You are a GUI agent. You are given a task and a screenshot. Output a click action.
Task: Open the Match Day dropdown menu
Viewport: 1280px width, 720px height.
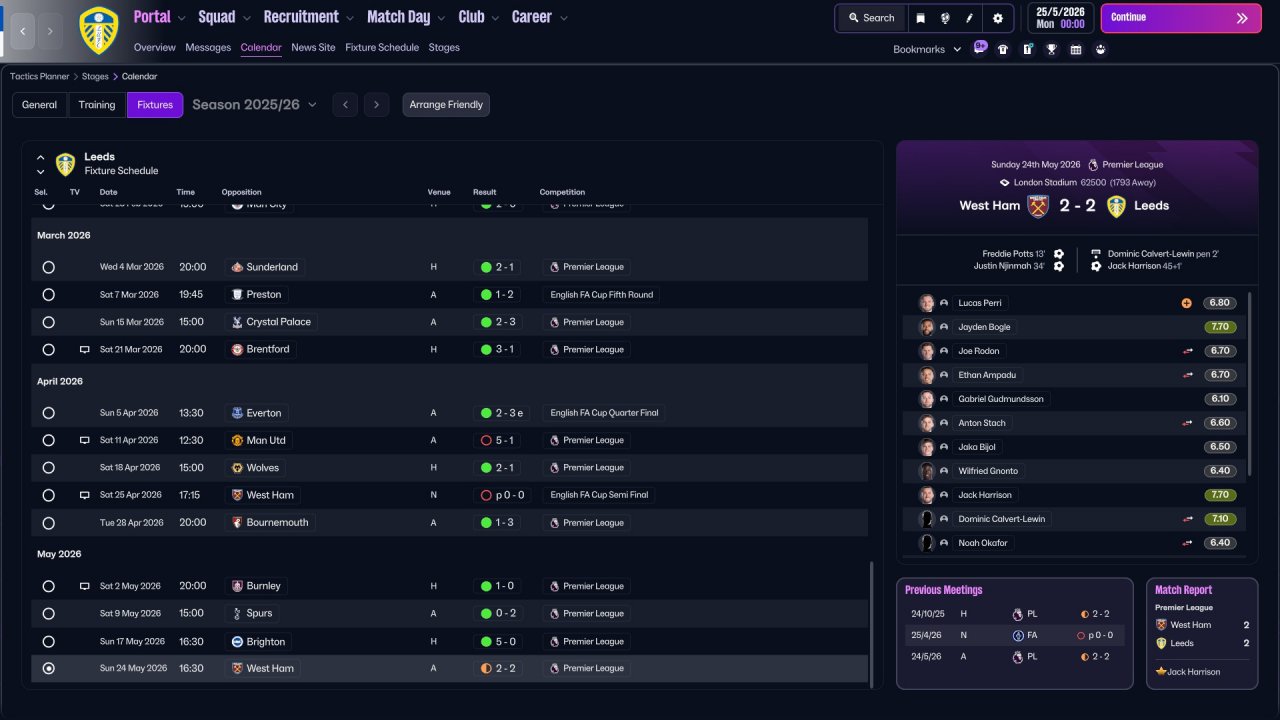click(x=406, y=17)
